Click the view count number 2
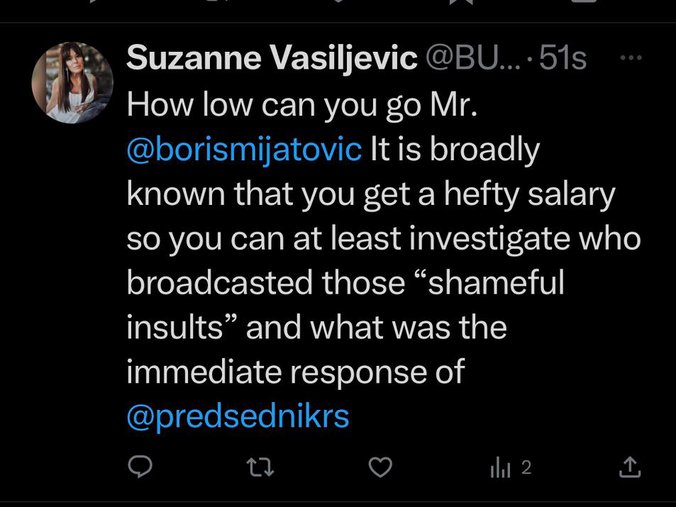 526,467
